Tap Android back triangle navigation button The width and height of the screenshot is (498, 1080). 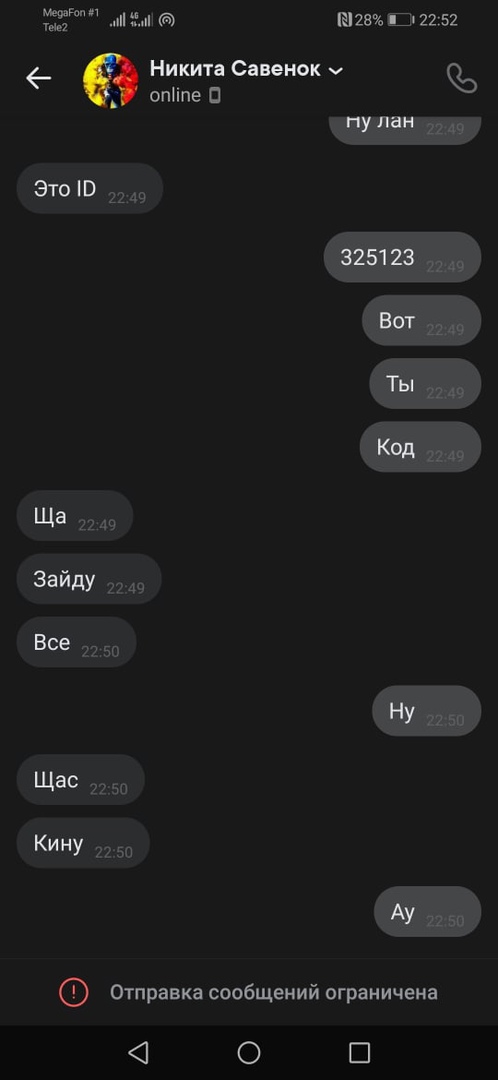(138, 1052)
